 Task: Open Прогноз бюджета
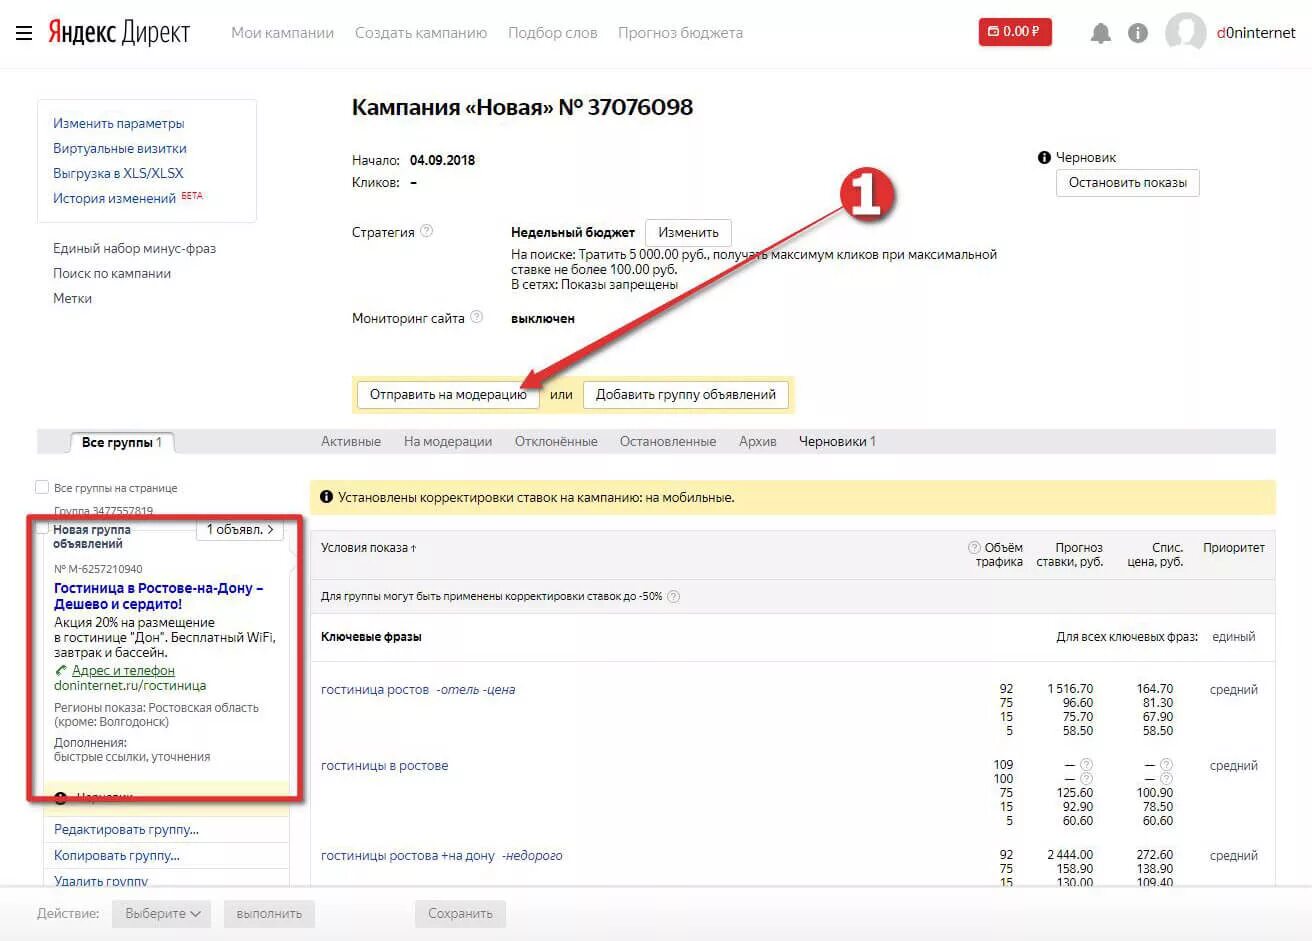pos(680,33)
